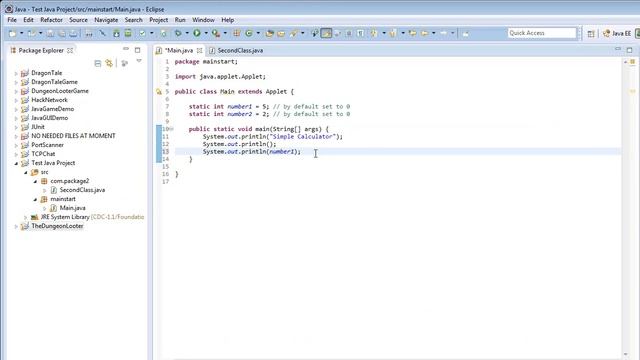Toggle the Mark Occurrences toolbar button

(326, 33)
